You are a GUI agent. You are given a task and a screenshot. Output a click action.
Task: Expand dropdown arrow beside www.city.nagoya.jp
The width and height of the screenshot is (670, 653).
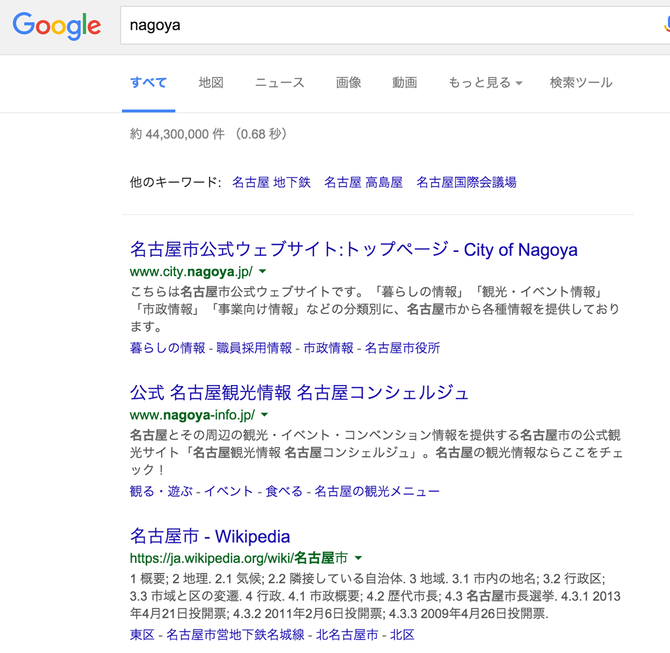[x=263, y=272]
